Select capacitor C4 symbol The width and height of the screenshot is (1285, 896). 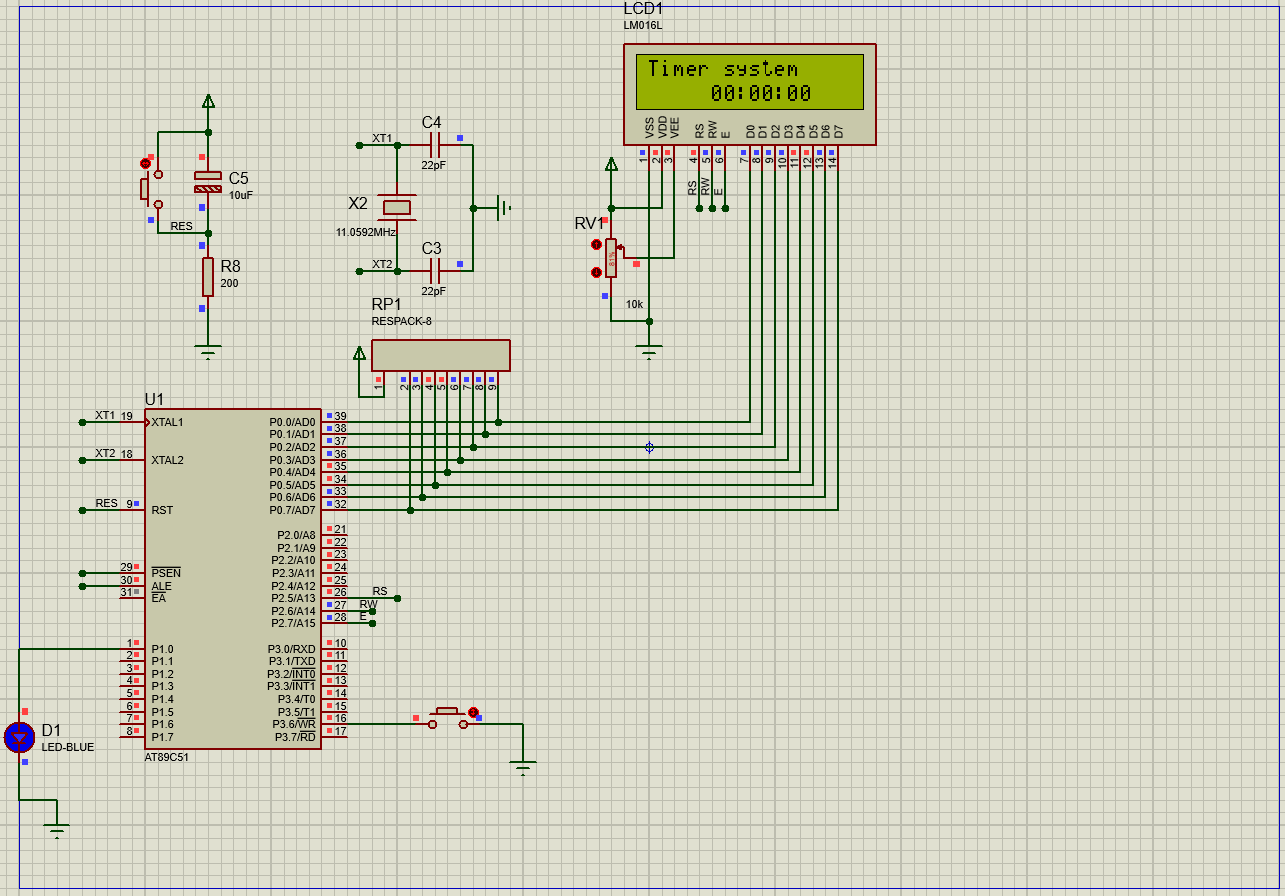[434, 145]
